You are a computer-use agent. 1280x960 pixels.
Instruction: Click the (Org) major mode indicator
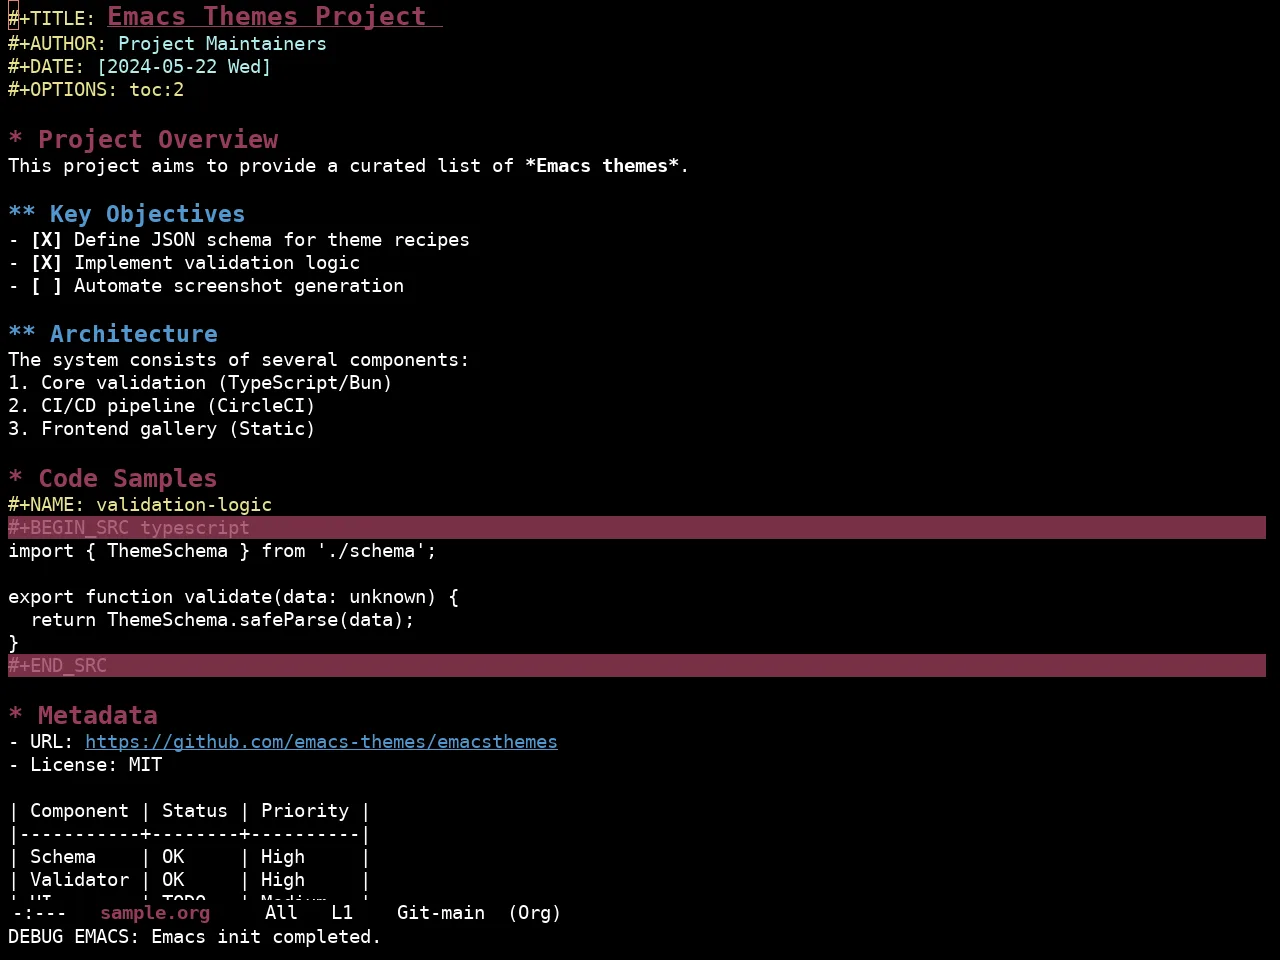[534, 913]
